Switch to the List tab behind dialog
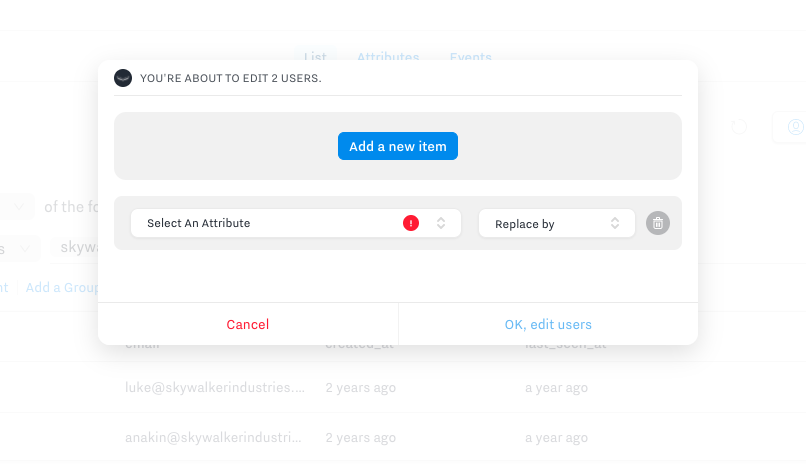Image resolution: width=806 pixels, height=466 pixels. [315, 55]
